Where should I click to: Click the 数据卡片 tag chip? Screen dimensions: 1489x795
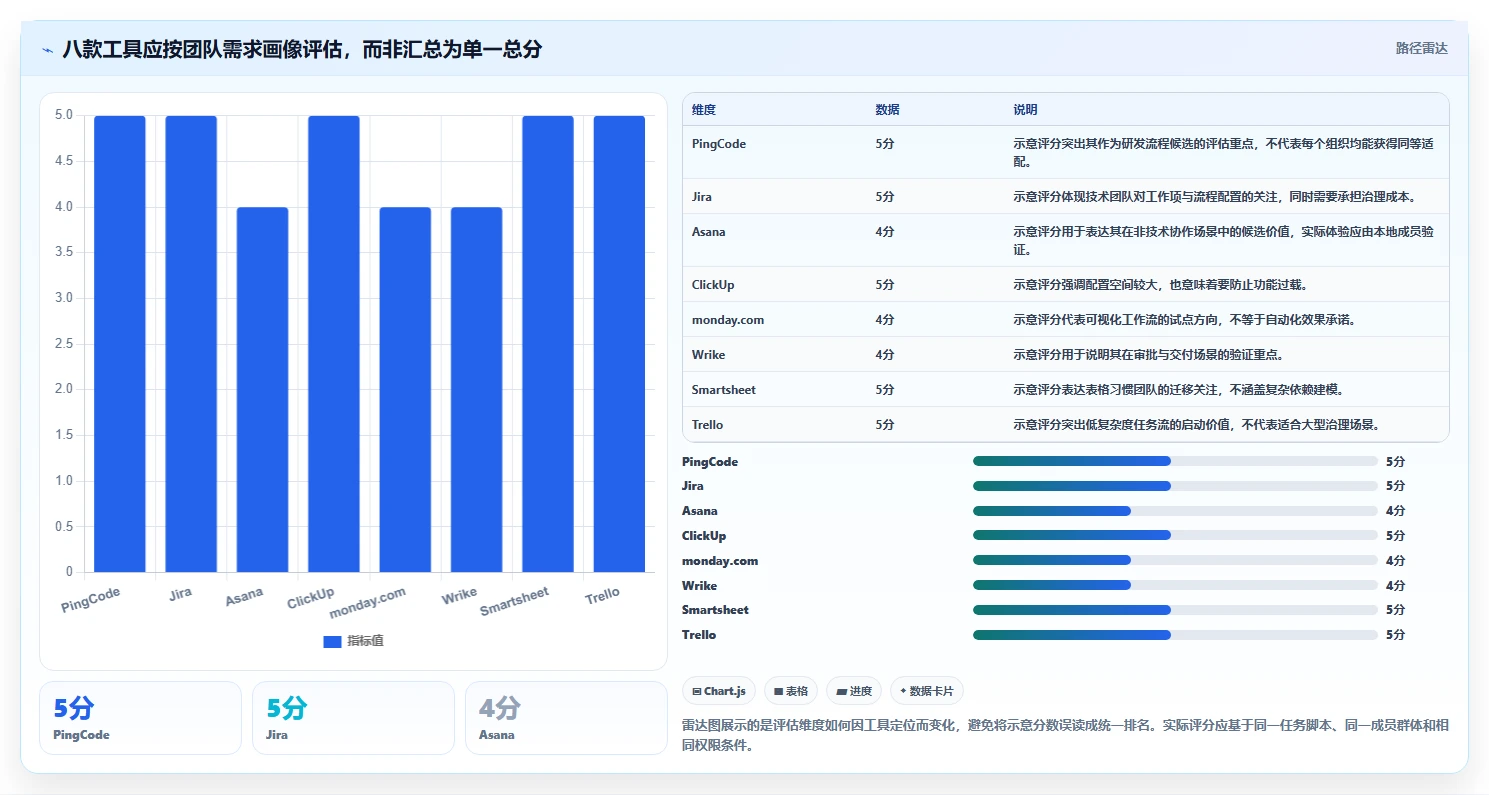(x=927, y=691)
